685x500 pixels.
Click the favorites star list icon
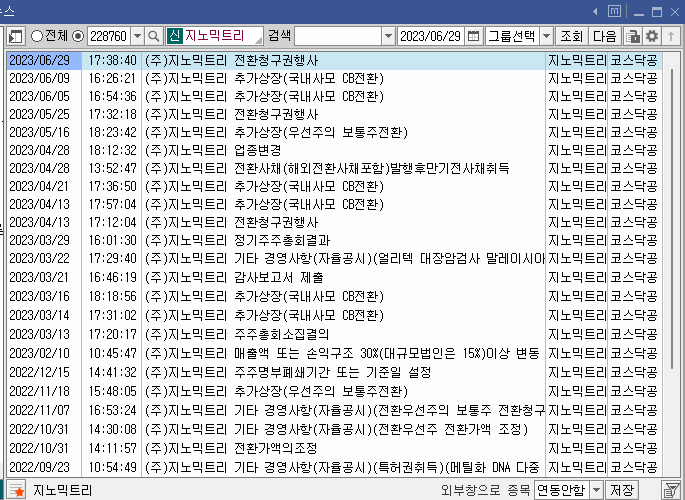coord(17,490)
